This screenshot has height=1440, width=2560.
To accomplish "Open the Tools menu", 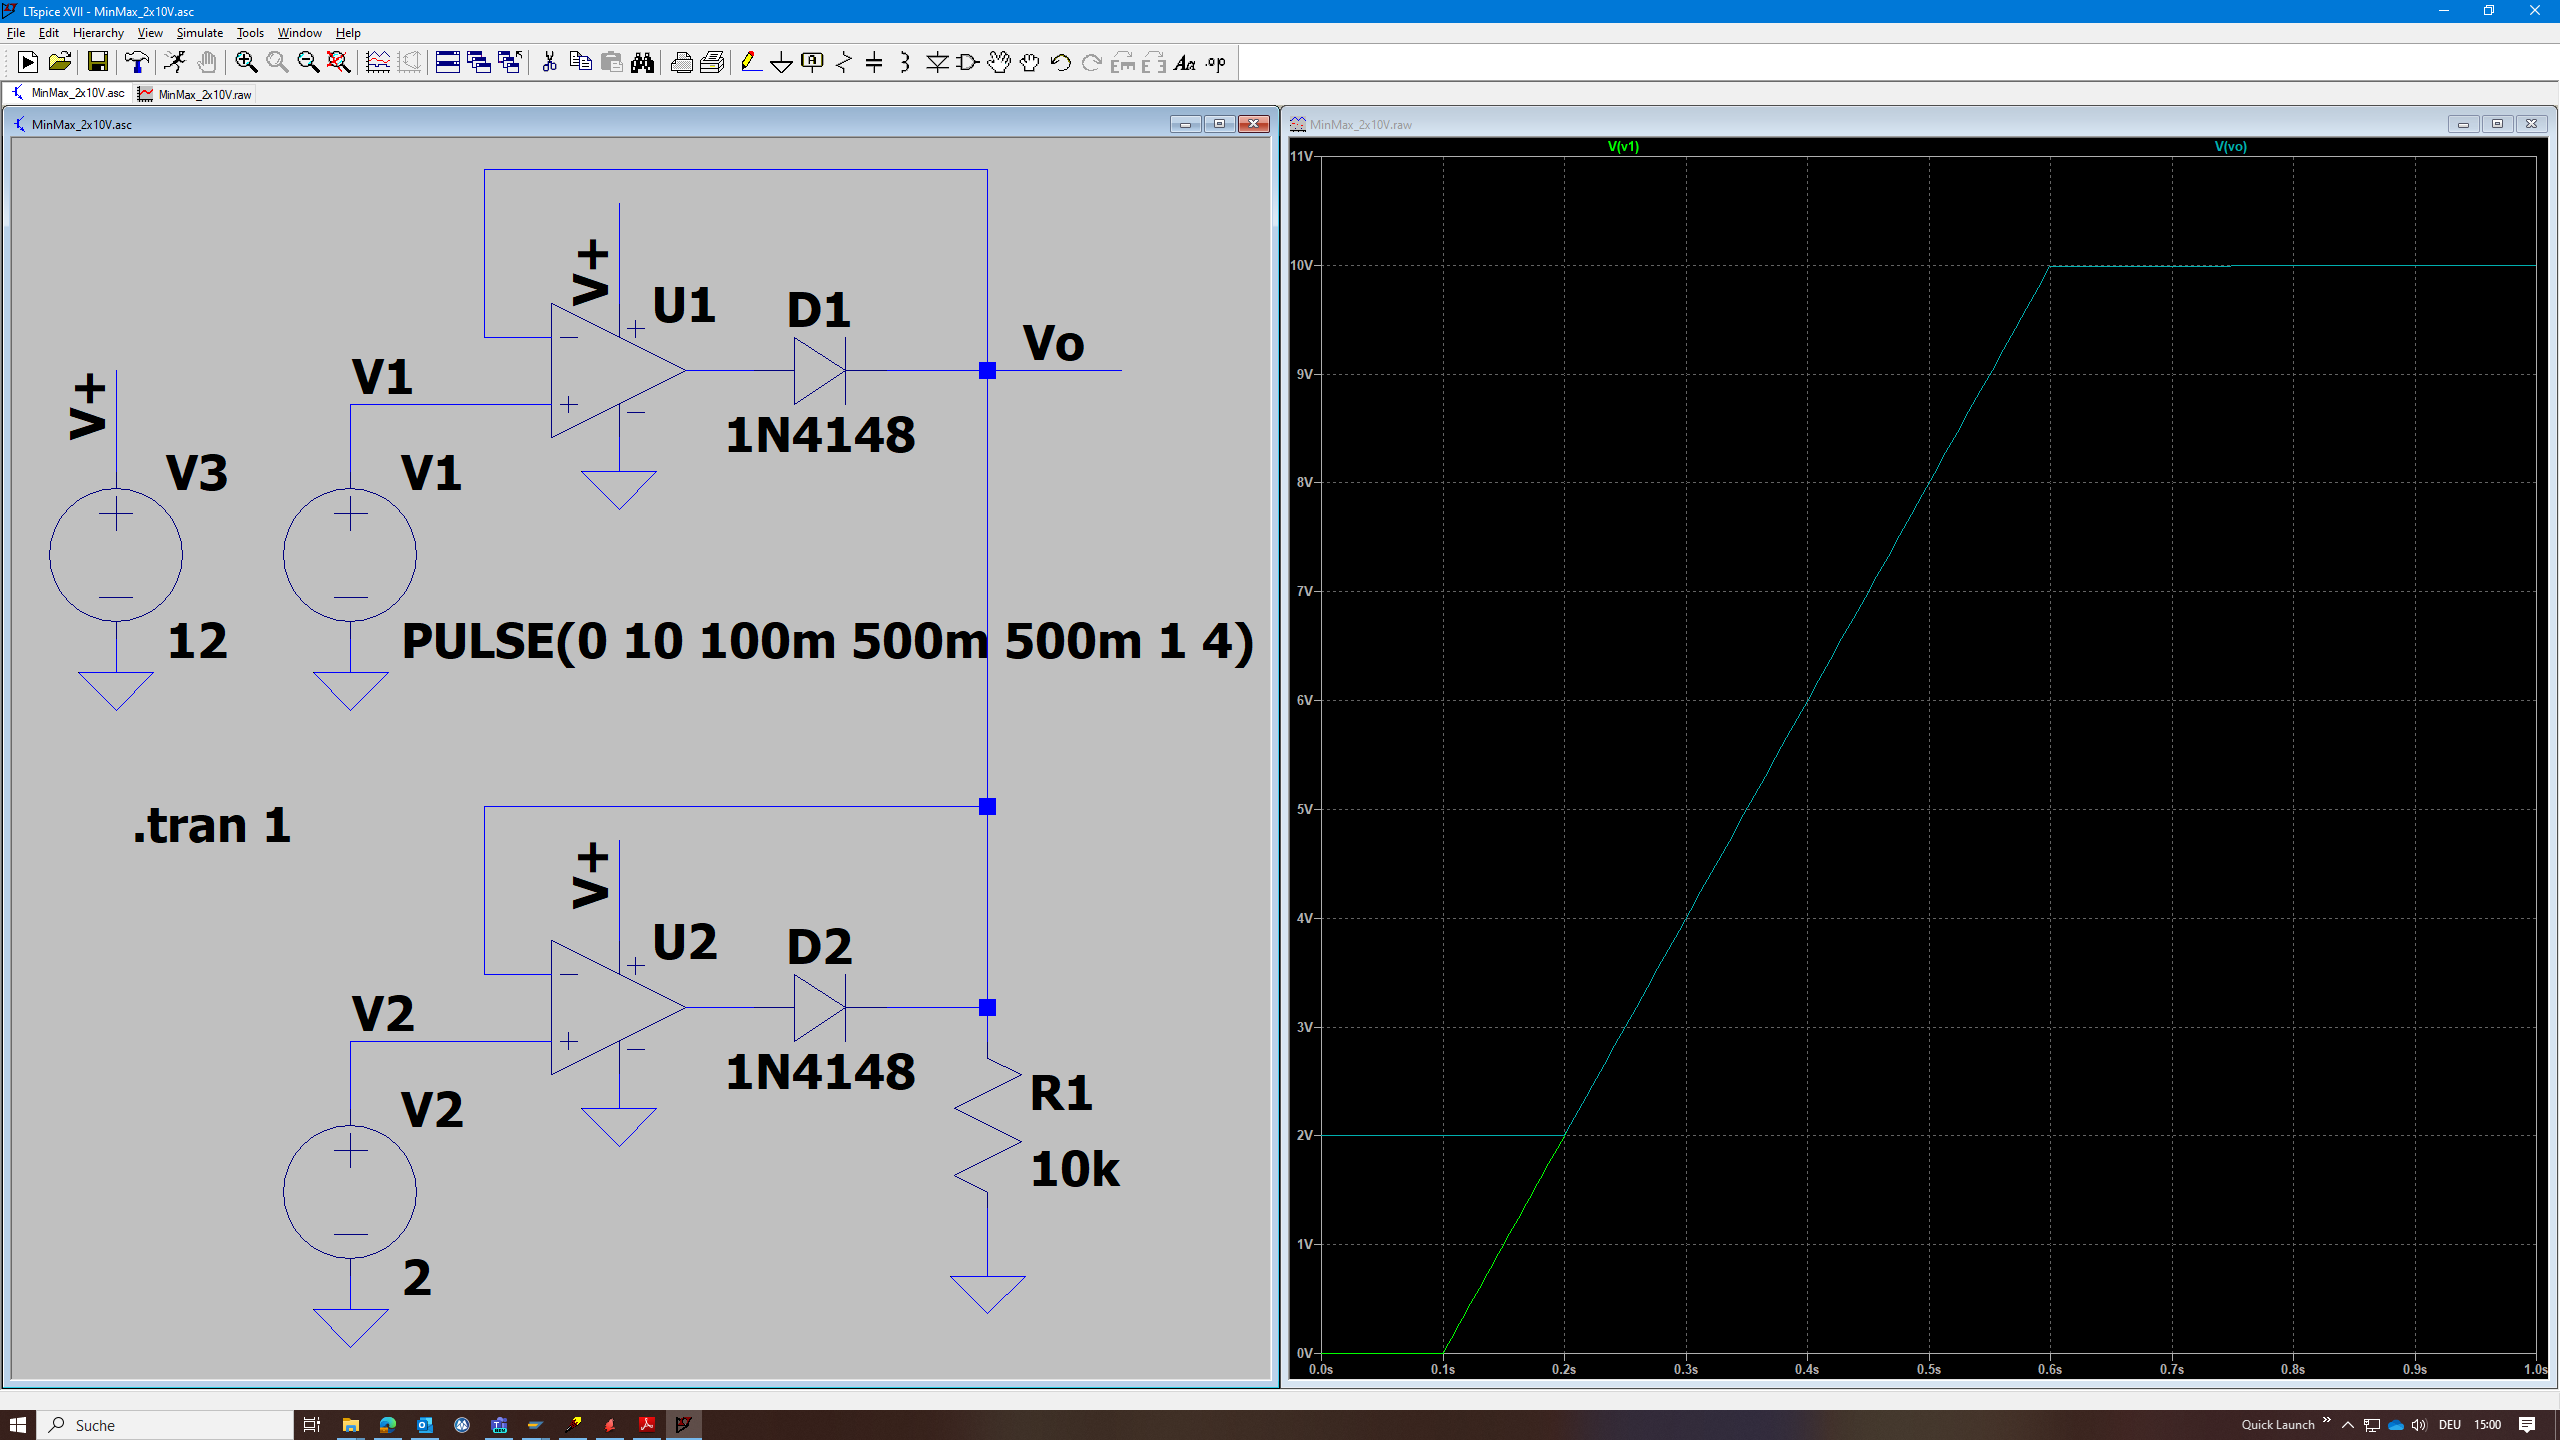I will pyautogui.click(x=250, y=32).
